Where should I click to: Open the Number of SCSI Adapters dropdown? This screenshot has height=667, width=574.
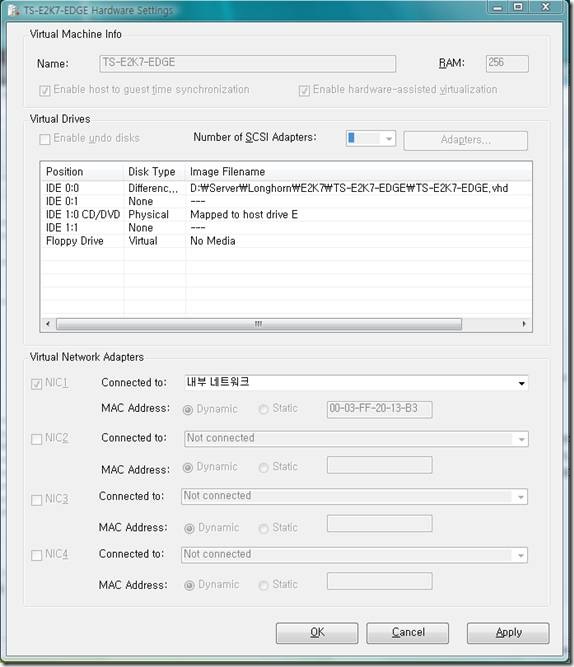pos(371,139)
